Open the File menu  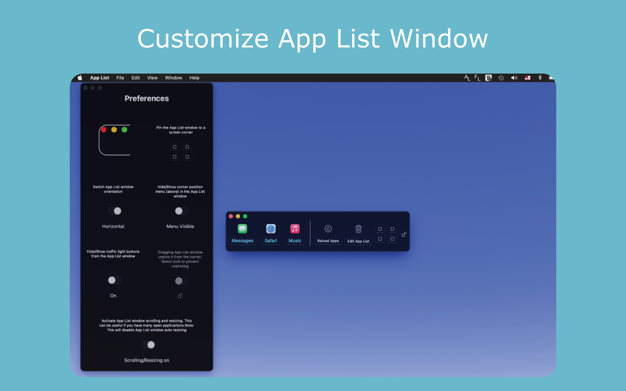pyautogui.click(x=120, y=78)
